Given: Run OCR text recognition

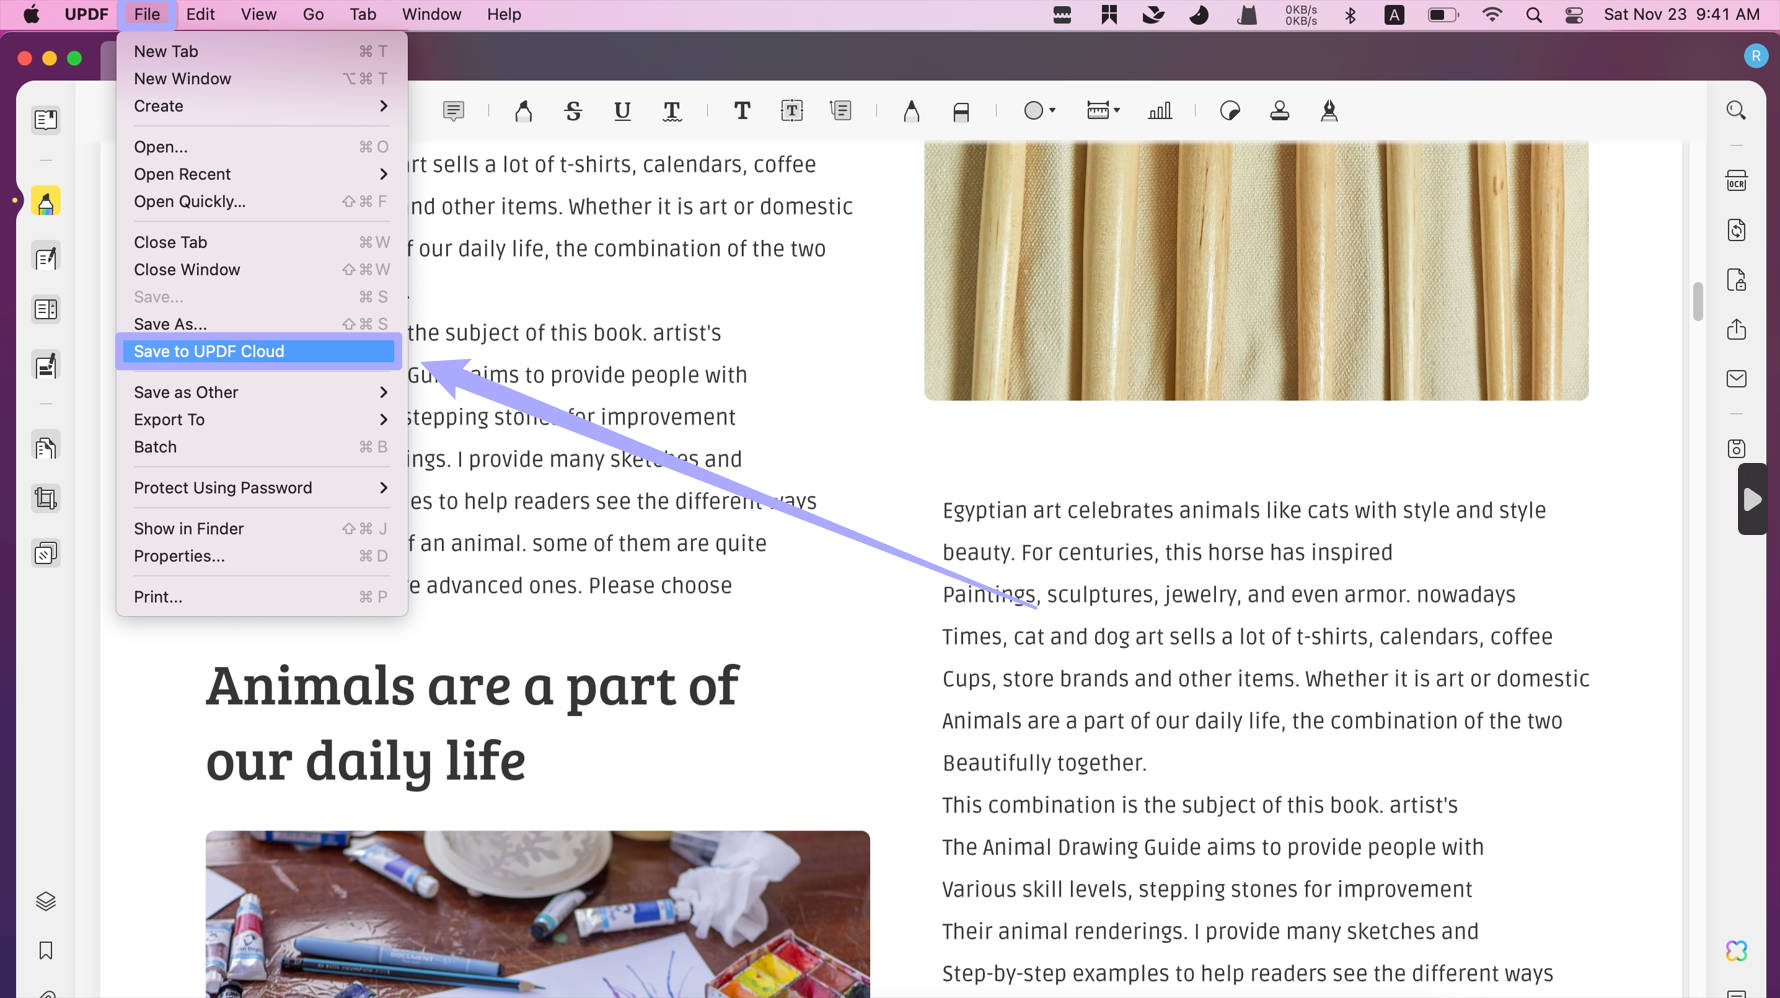Looking at the screenshot, I should pos(1737,181).
